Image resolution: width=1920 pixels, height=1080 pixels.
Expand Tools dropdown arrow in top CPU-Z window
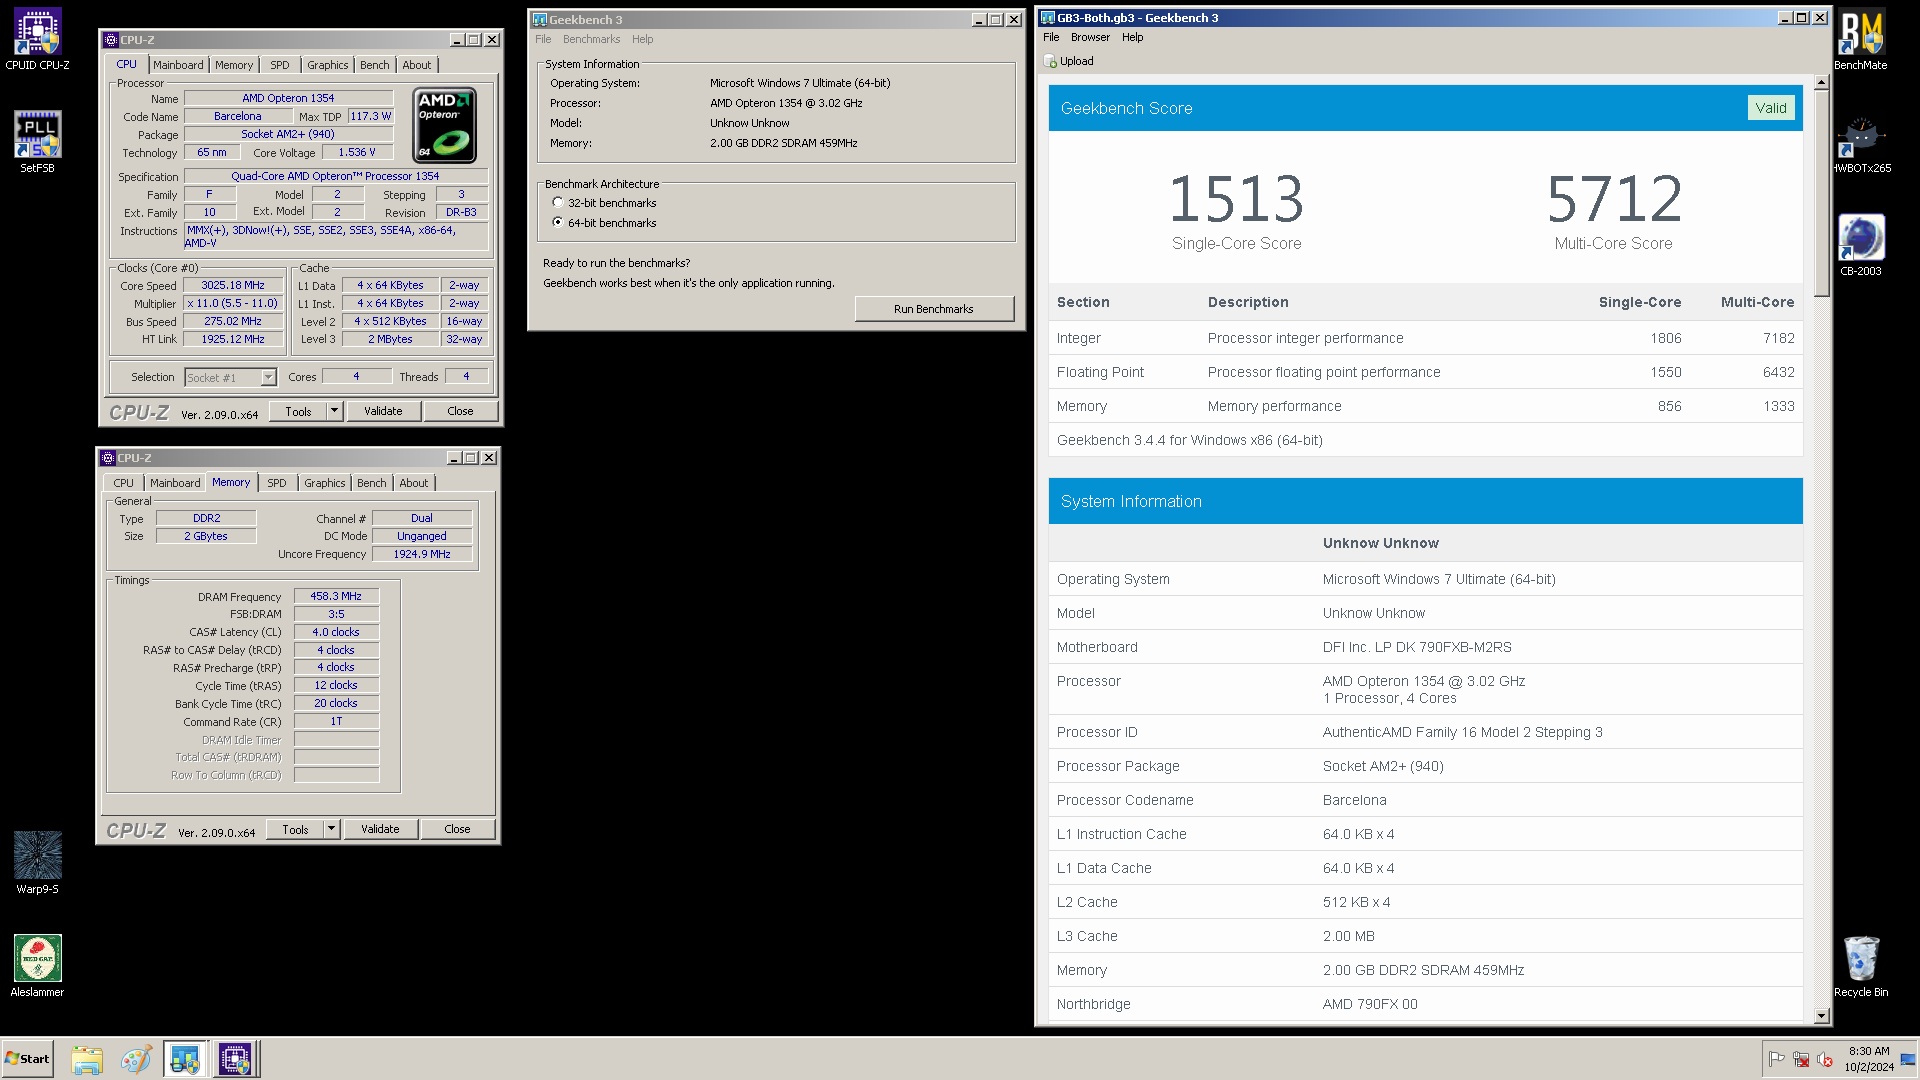[x=334, y=411]
